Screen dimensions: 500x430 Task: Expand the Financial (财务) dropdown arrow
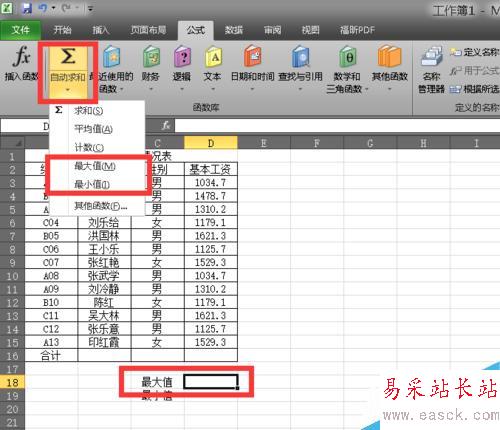(x=151, y=89)
